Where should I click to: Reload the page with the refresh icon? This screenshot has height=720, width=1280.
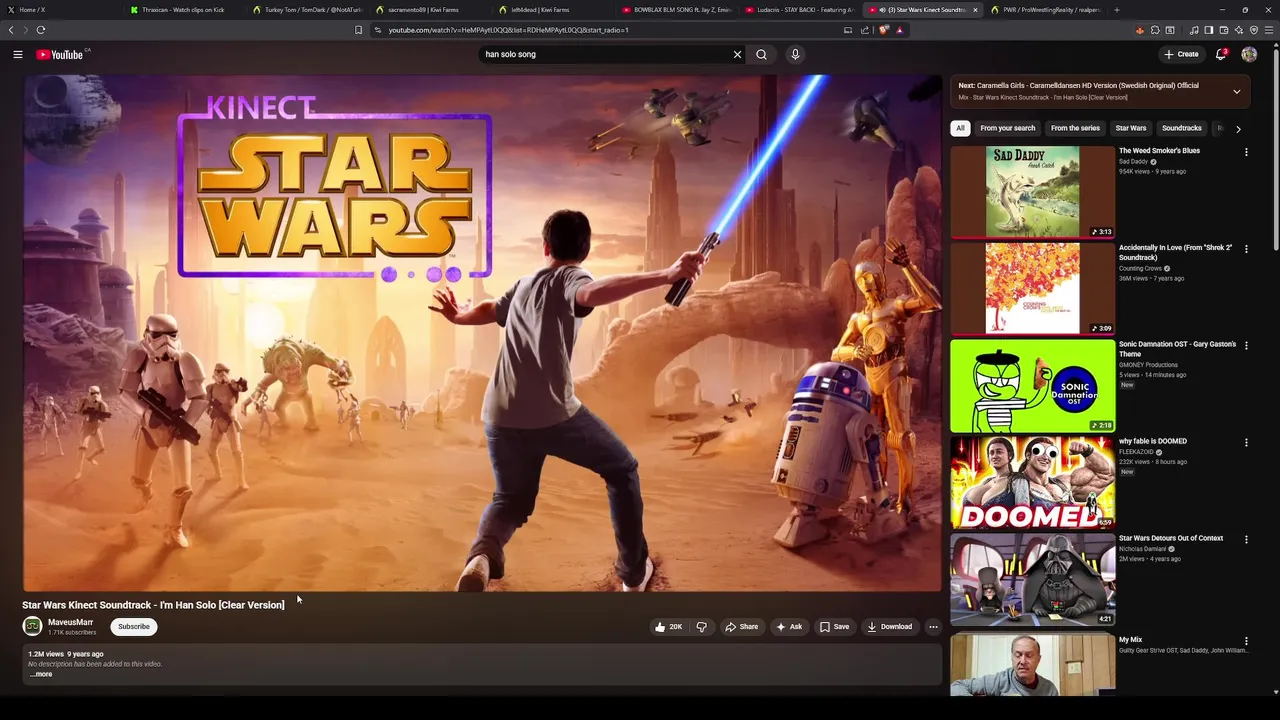(x=41, y=30)
